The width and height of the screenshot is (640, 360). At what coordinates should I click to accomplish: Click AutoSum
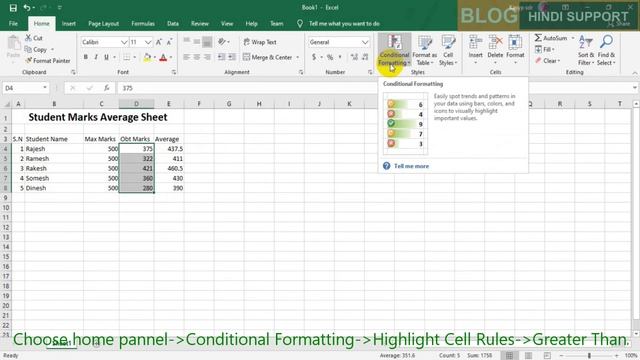(x=551, y=38)
